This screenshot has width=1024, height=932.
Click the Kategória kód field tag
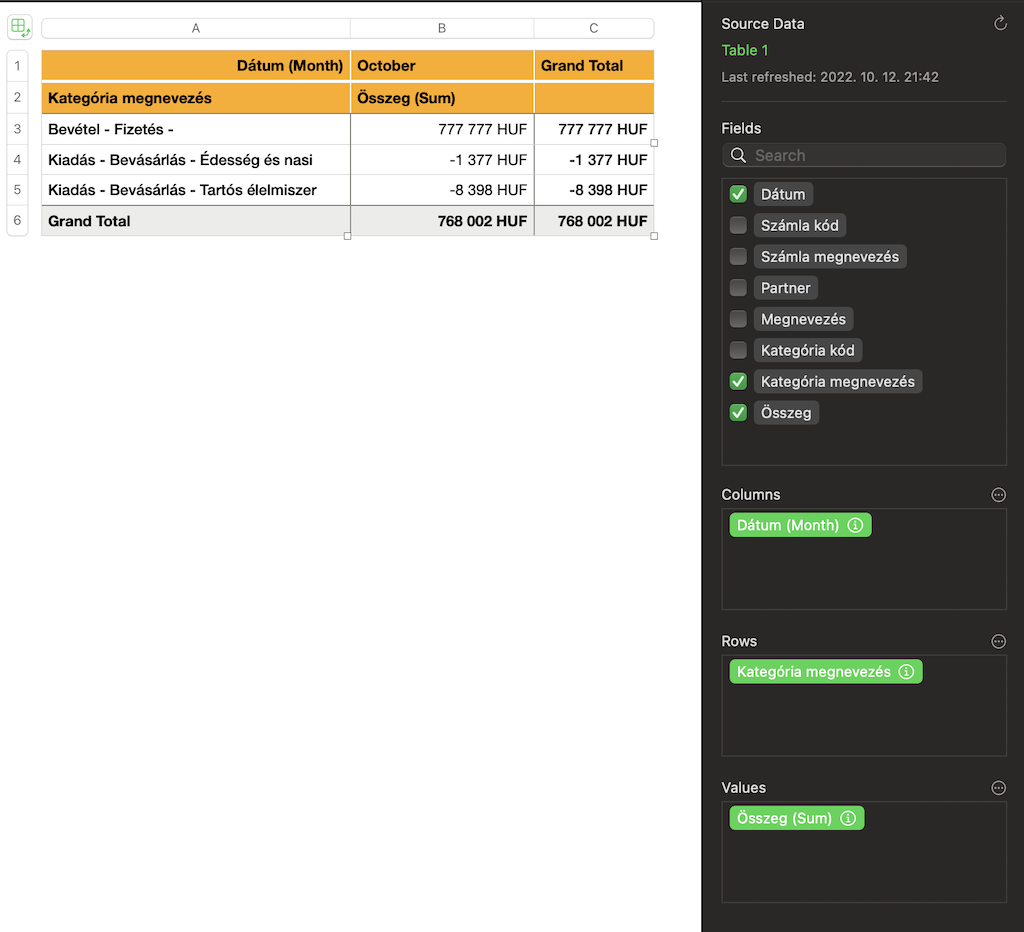point(807,350)
